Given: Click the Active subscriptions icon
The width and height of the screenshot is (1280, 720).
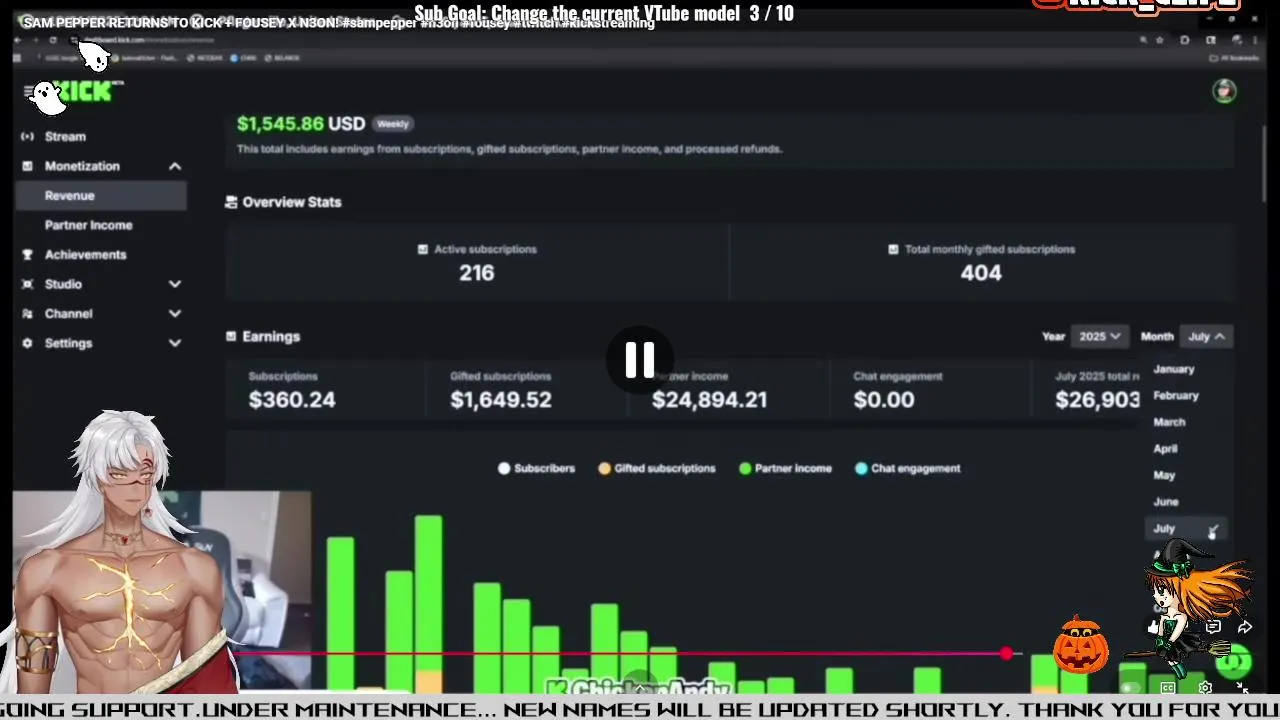Looking at the screenshot, I should point(423,249).
